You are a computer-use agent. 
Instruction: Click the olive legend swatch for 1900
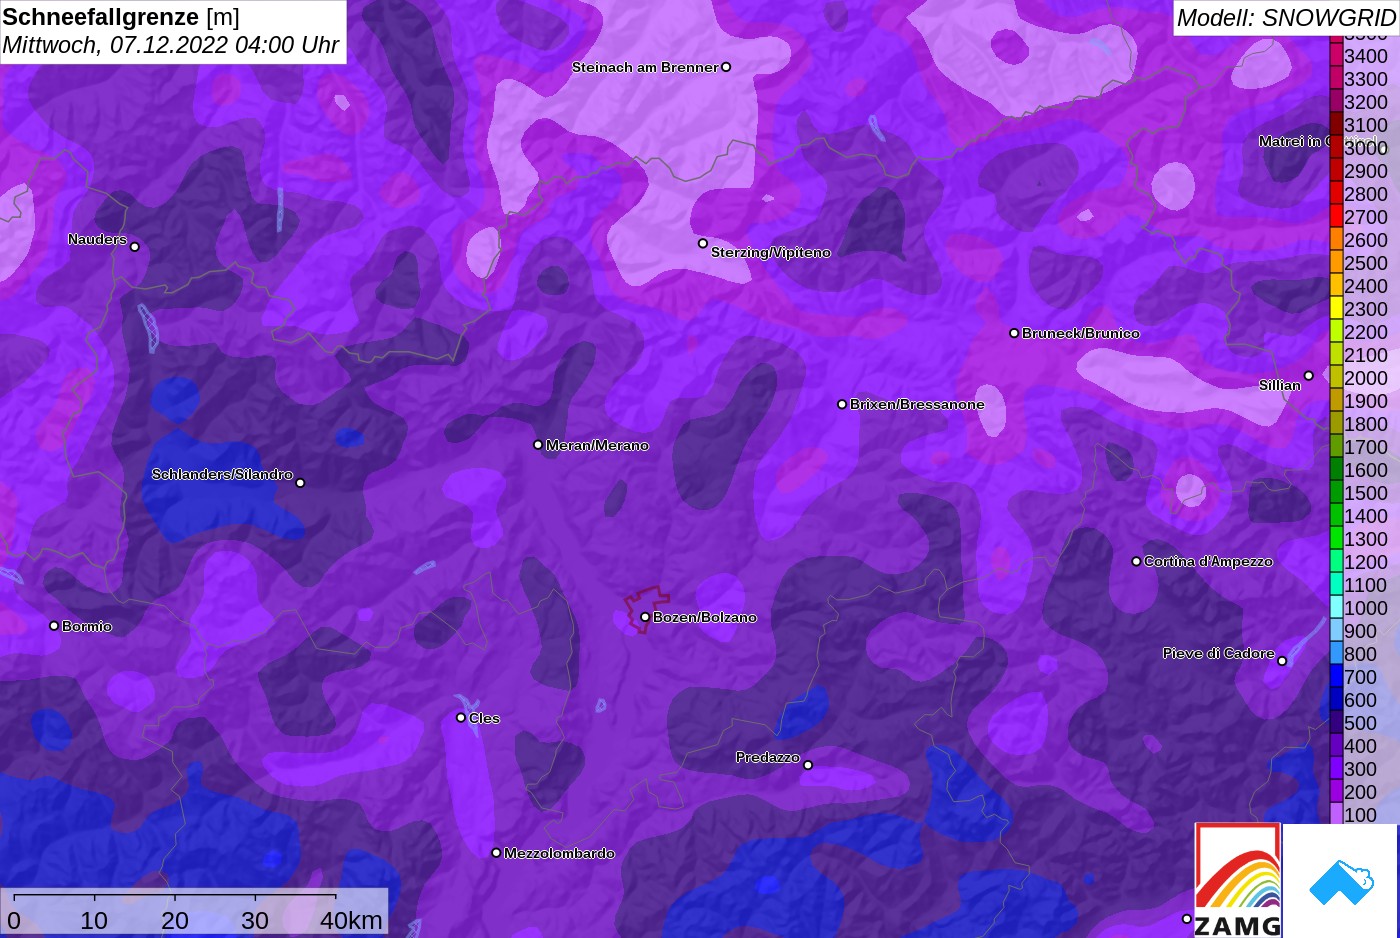click(x=1336, y=400)
